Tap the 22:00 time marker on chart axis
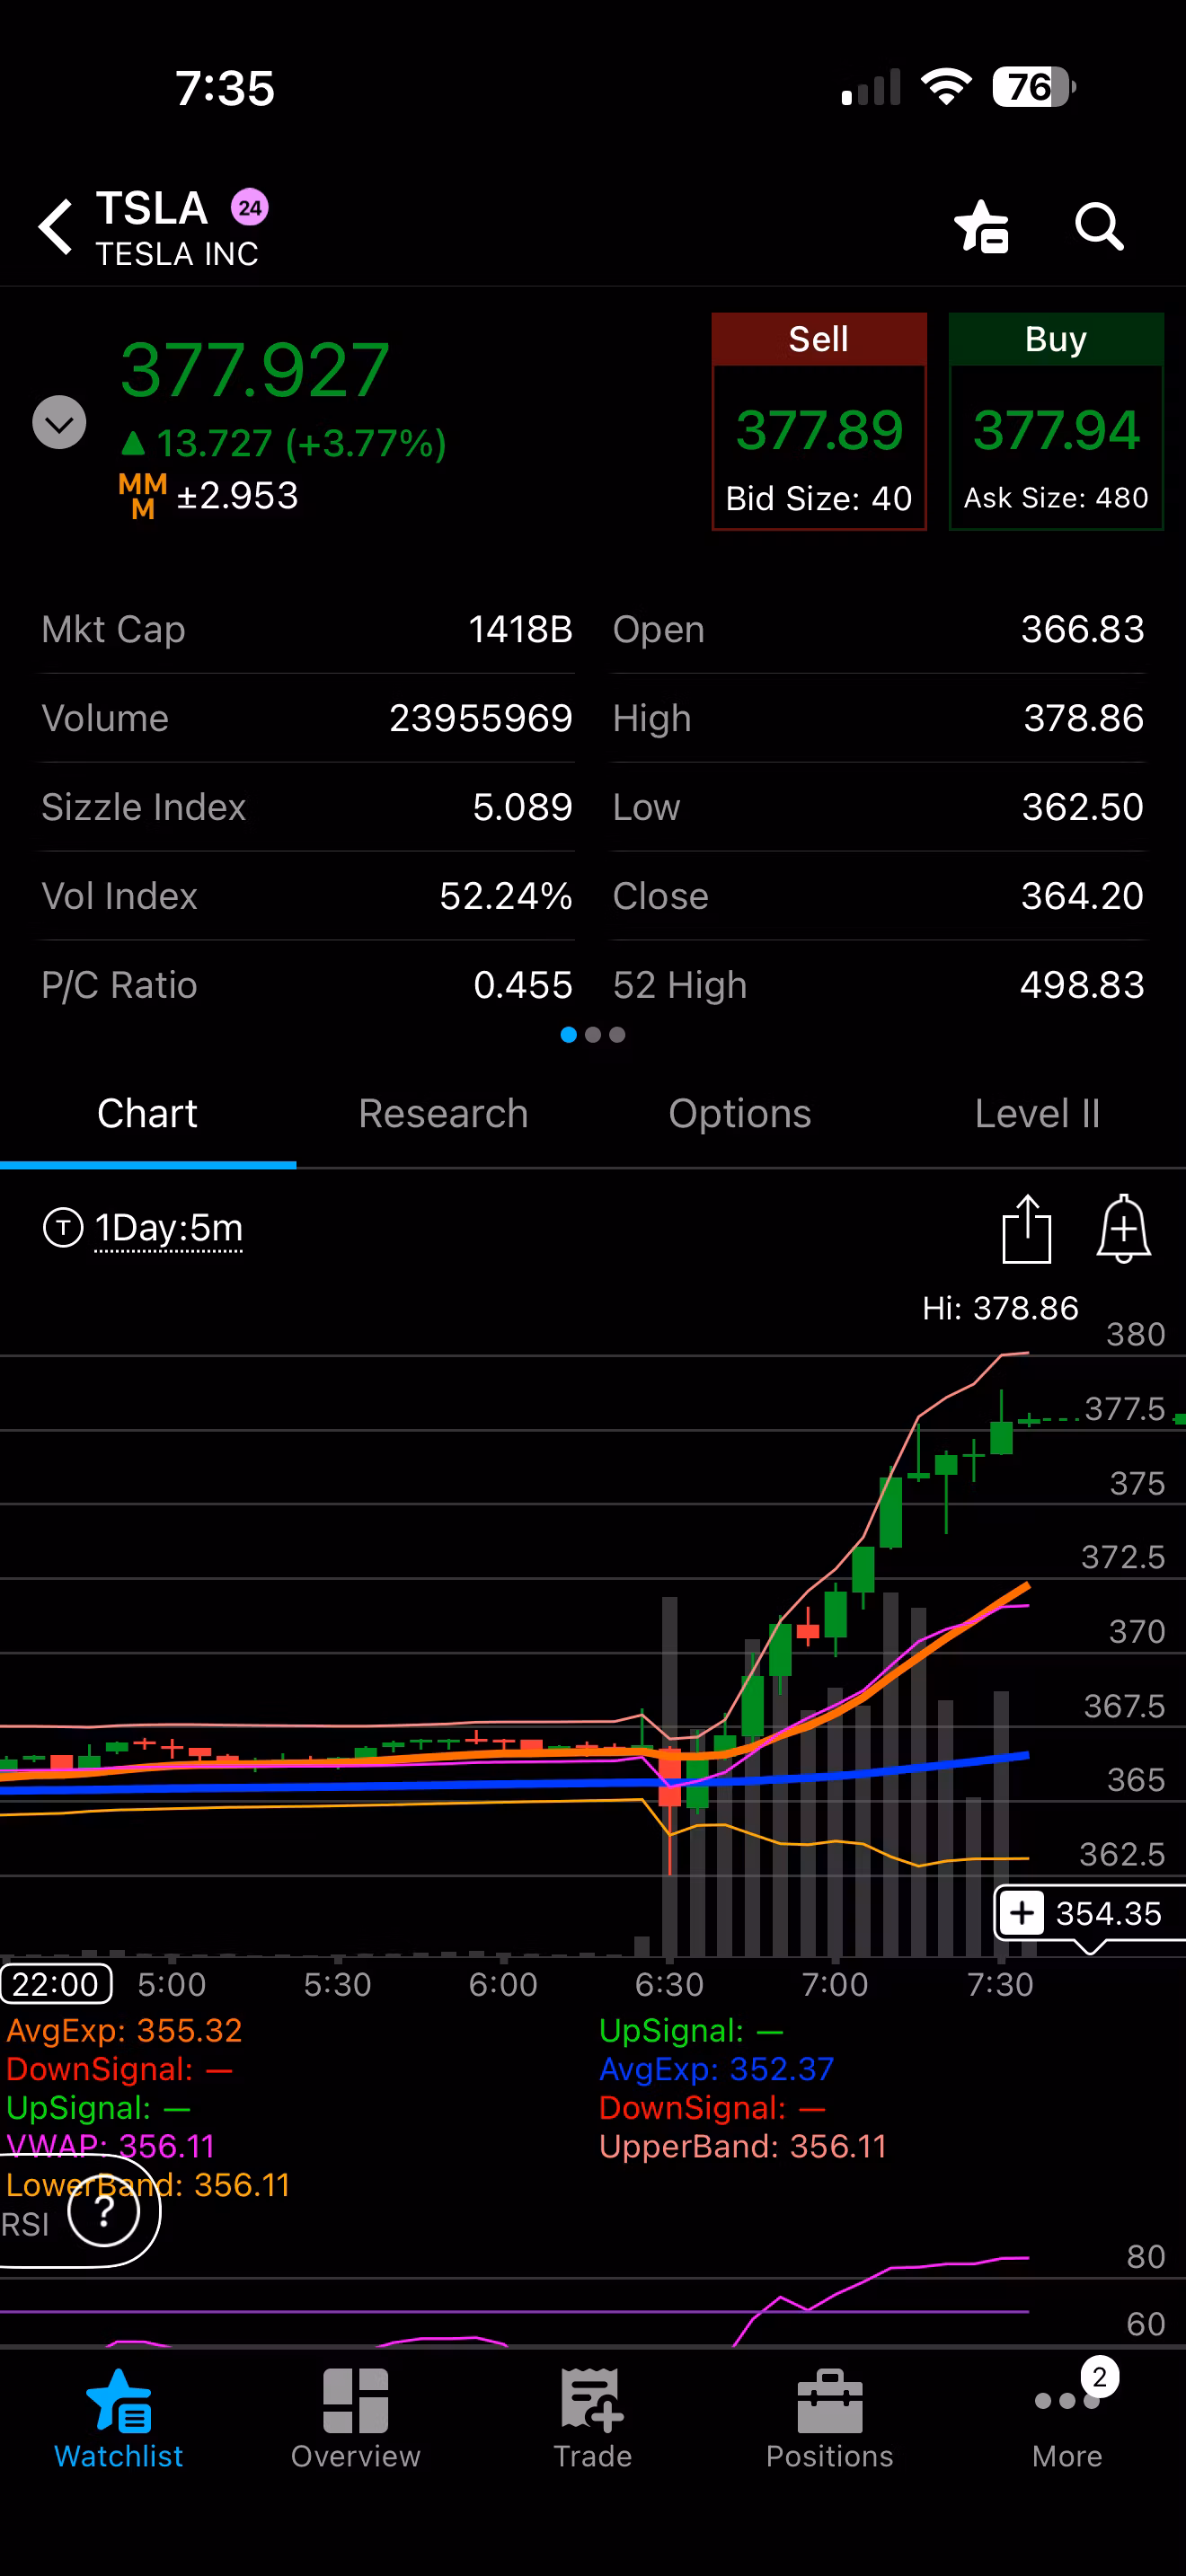Image resolution: width=1186 pixels, height=2576 pixels. (56, 1984)
